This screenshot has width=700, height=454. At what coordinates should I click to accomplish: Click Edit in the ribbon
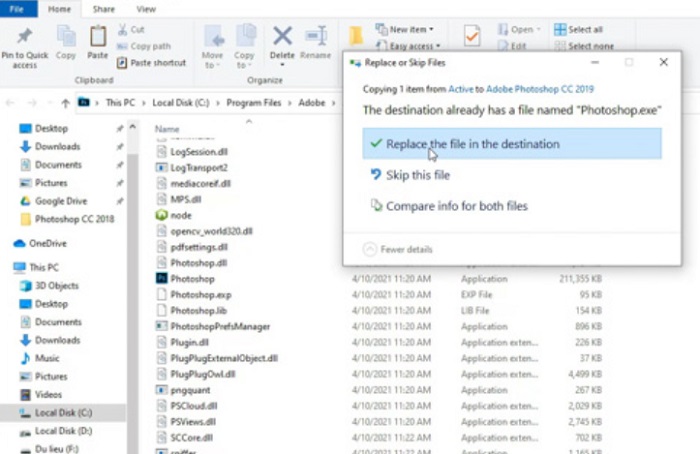pos(512,46)
